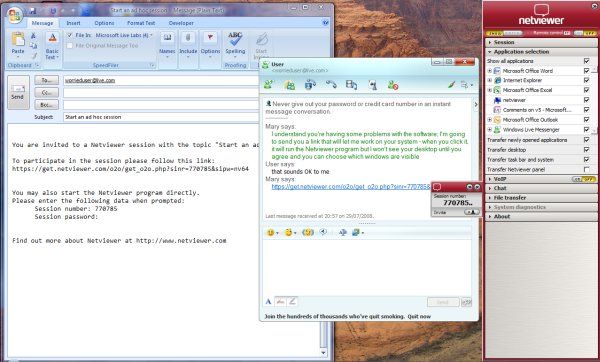This screenshot has height=362, width=600.
Task: Switch the VoIP on/off toggle
Action: [584, 179]
